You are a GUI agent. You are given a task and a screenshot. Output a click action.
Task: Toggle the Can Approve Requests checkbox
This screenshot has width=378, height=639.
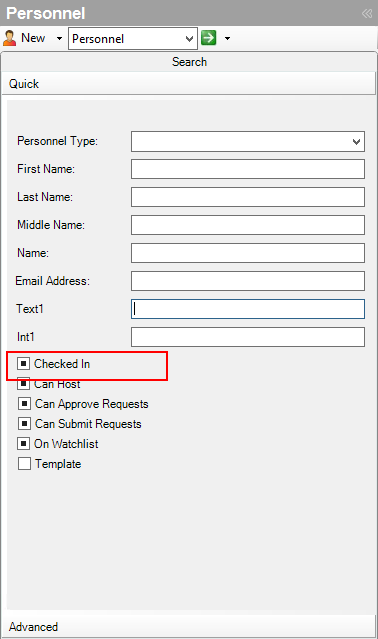click(24, 403)
